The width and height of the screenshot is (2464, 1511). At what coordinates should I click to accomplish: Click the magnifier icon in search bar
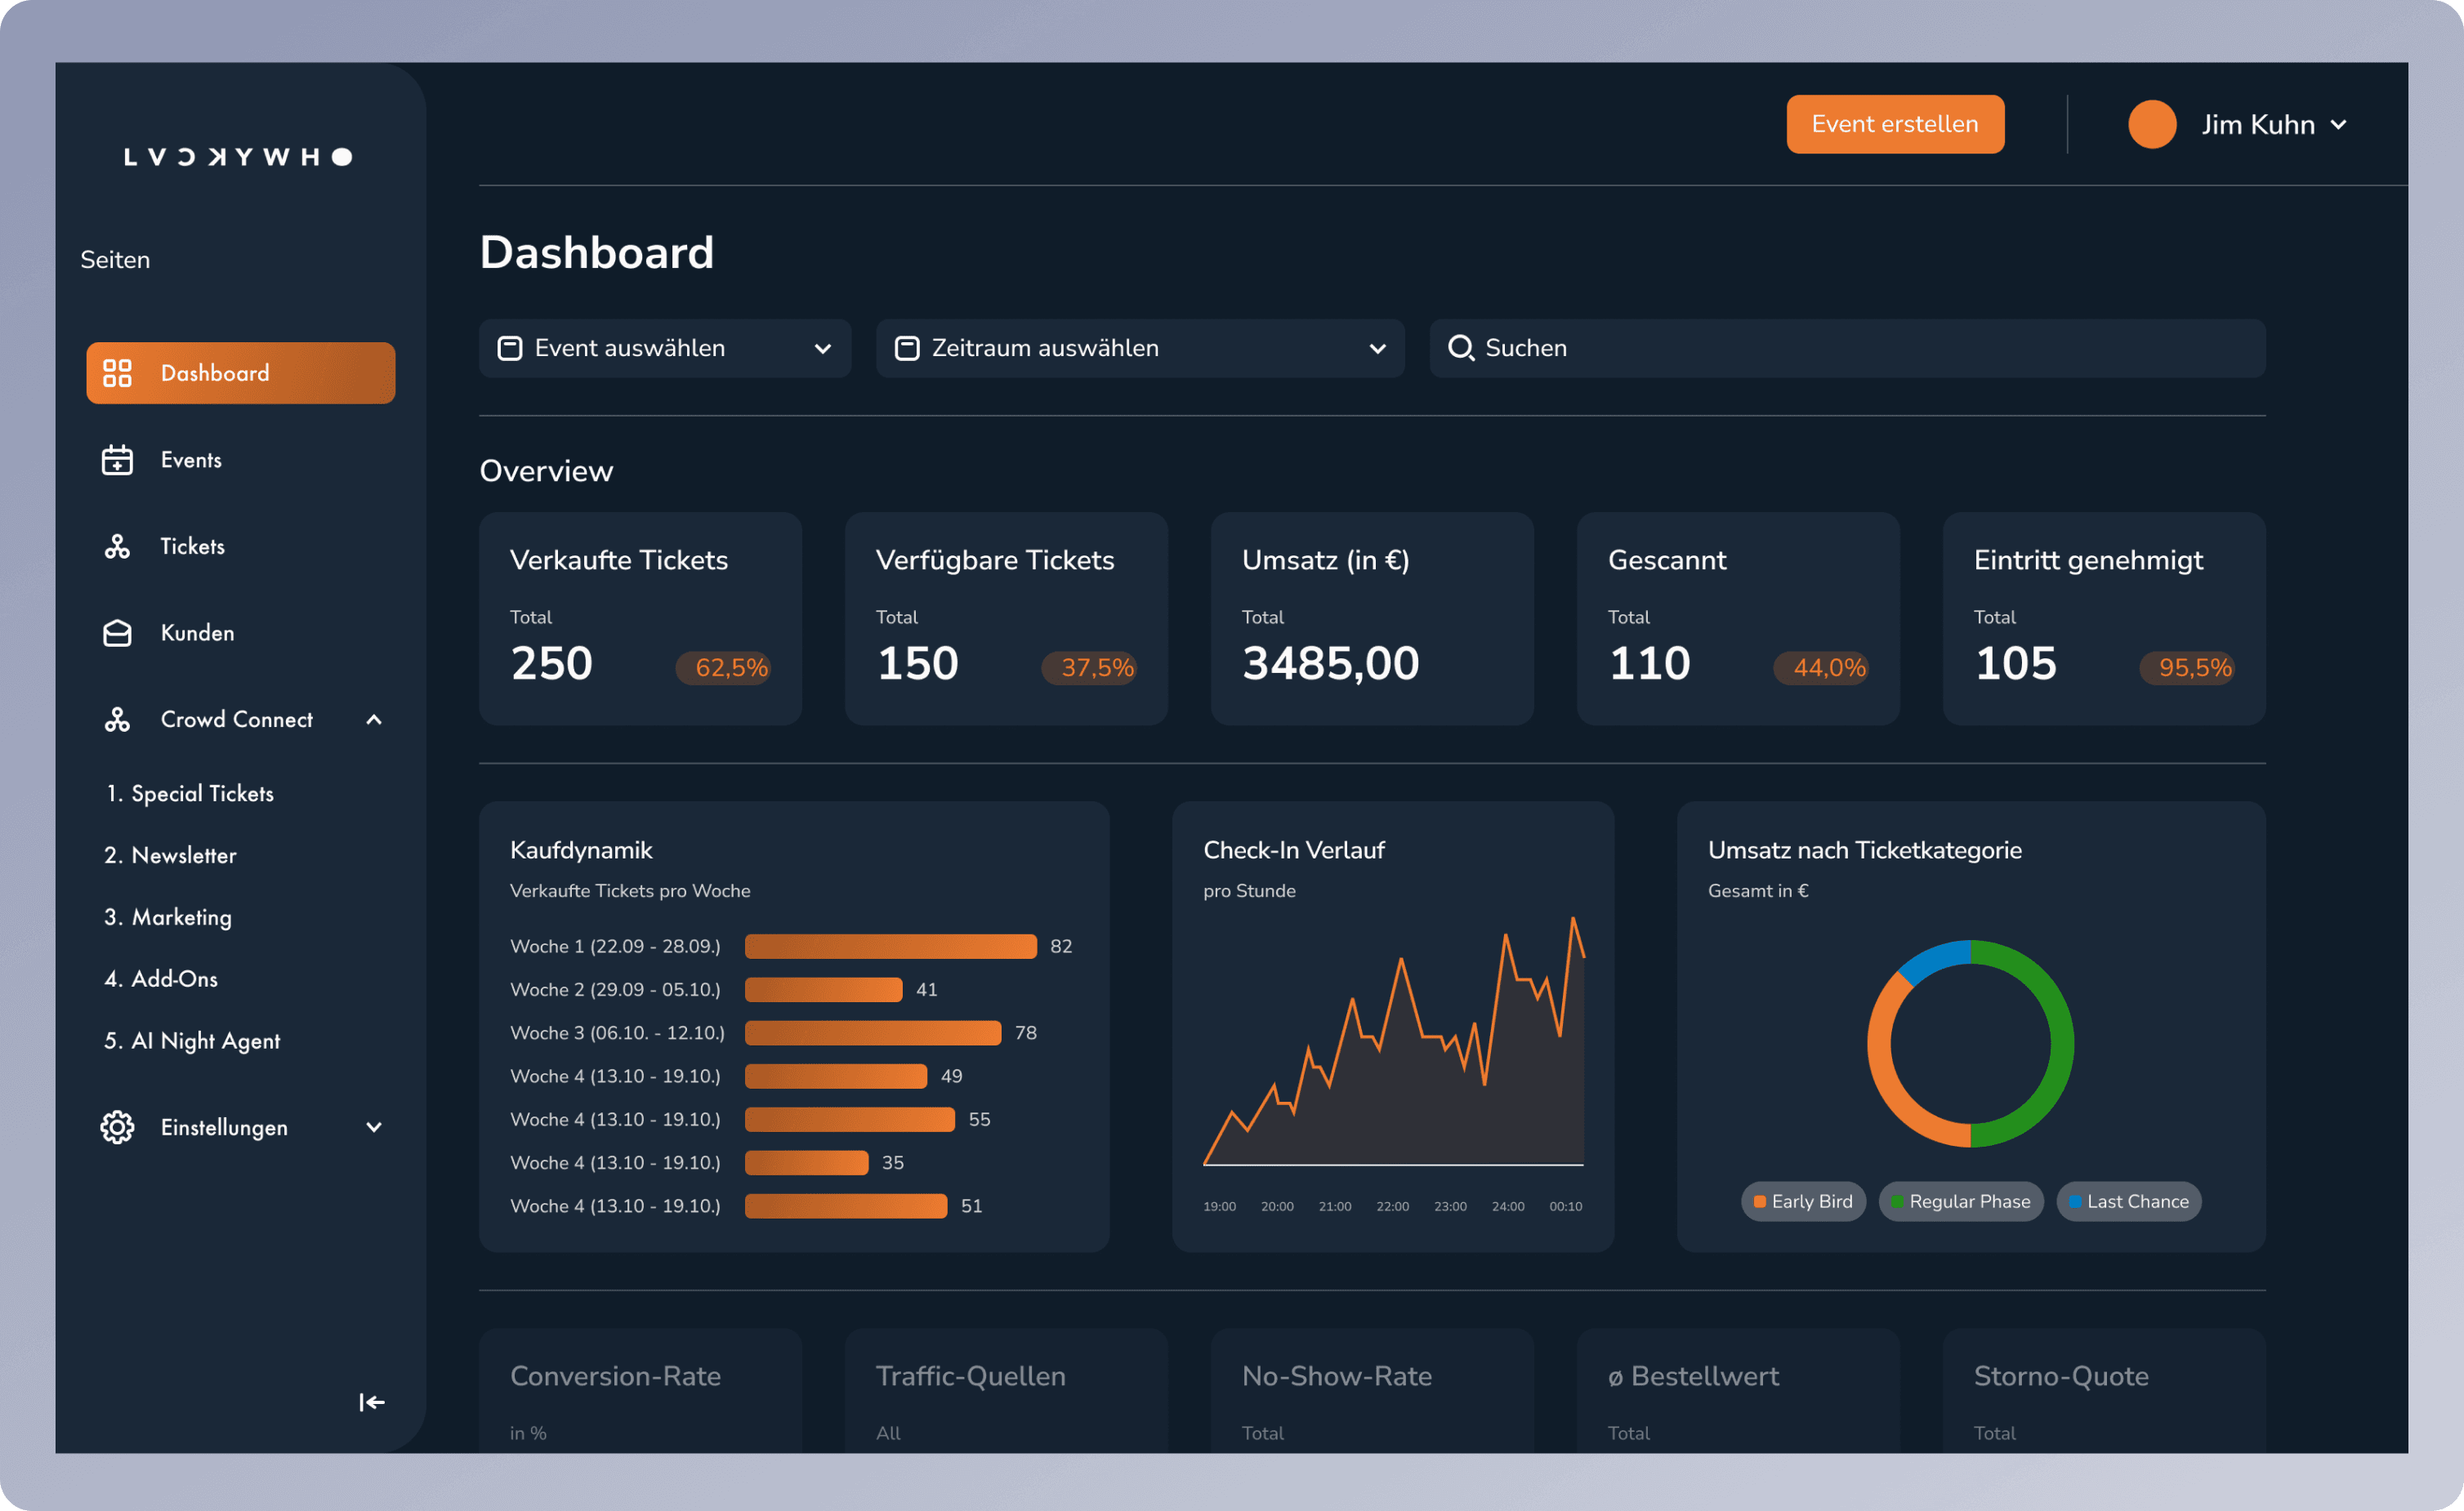1461,348
